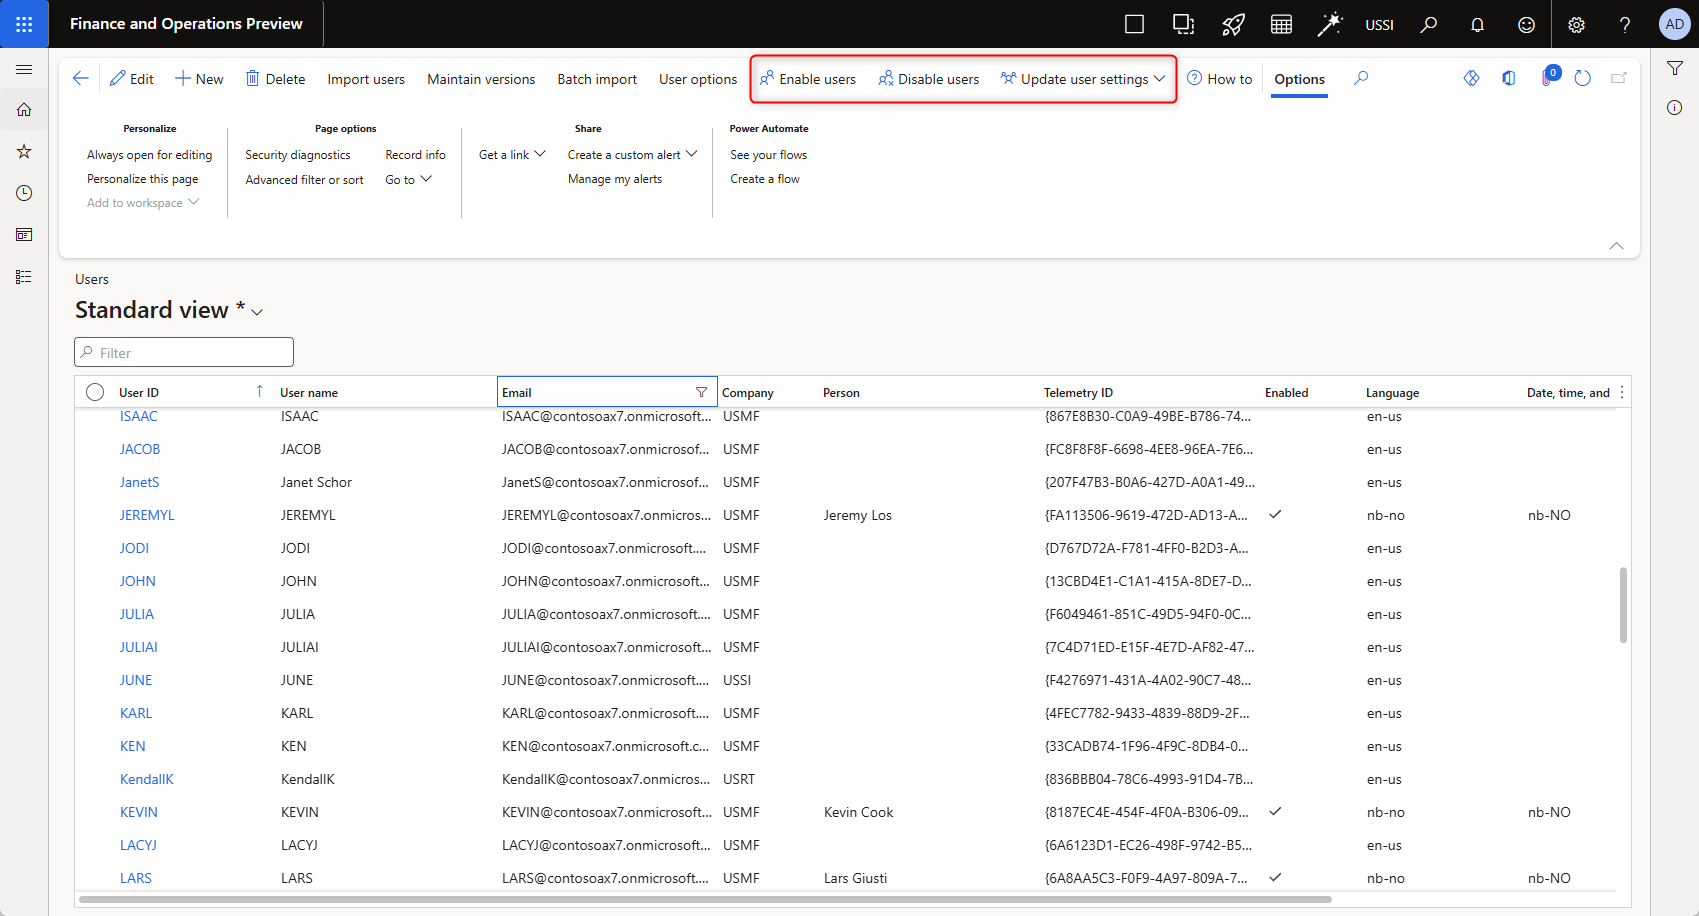Click the feedback smiley icon

click(x=1526, y=25)
